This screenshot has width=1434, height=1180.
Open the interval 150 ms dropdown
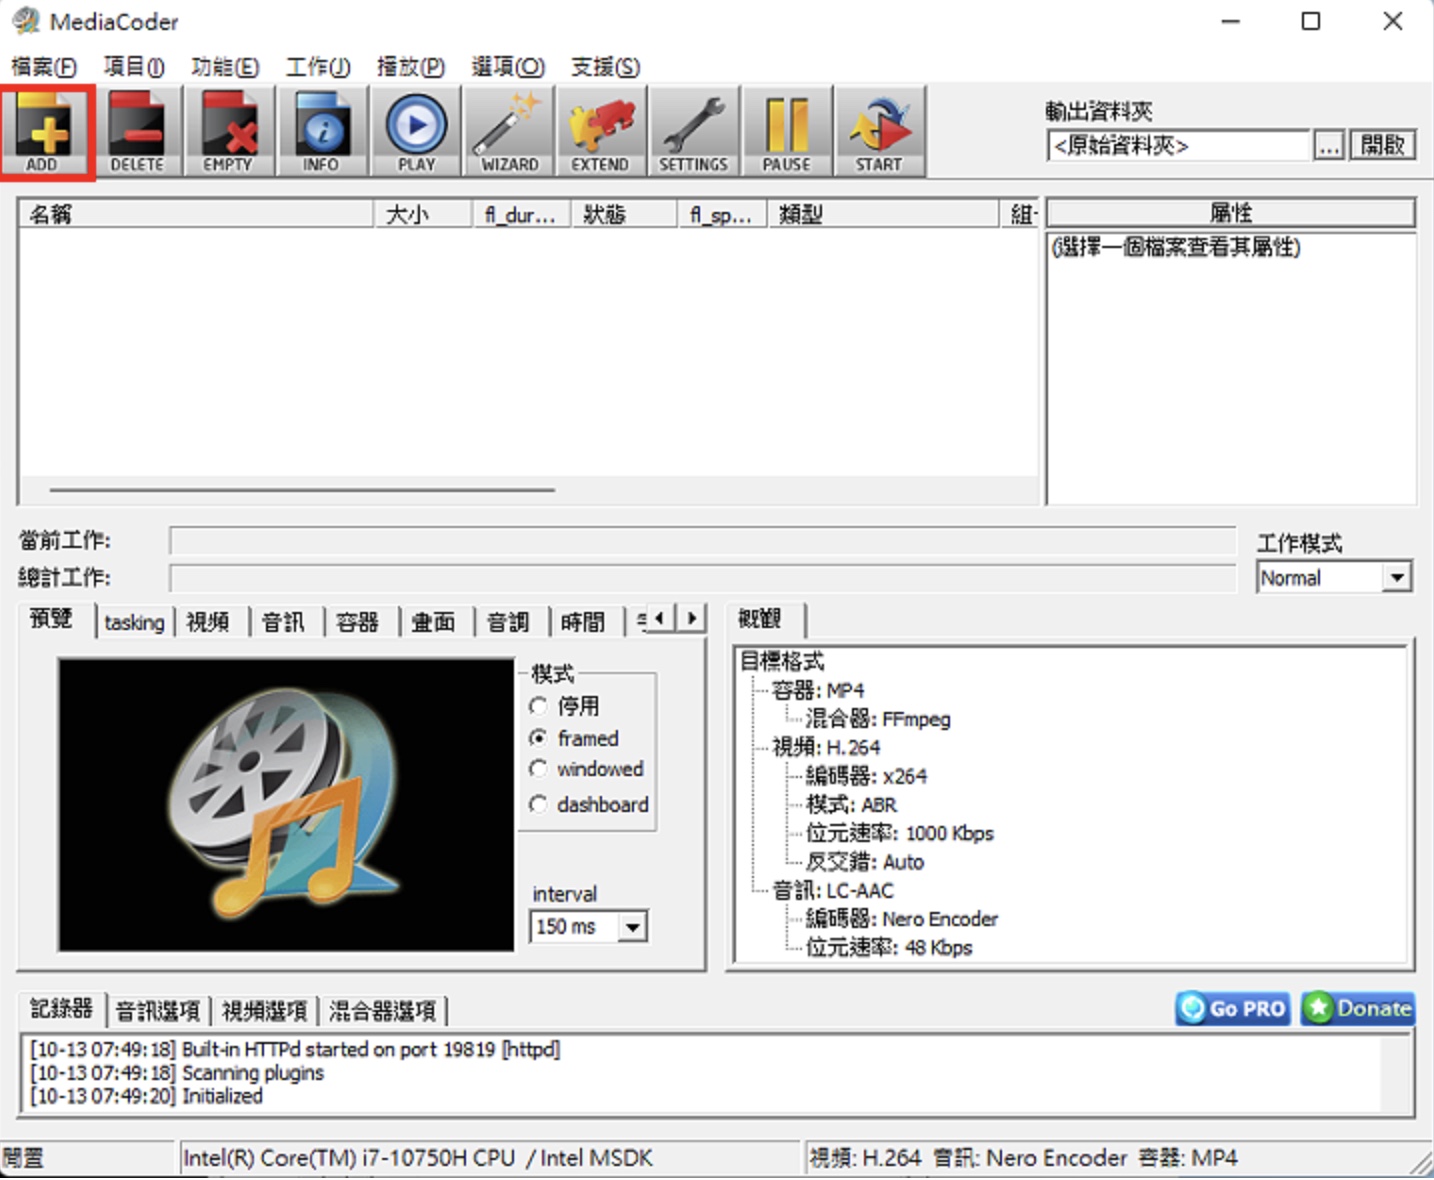588,927
